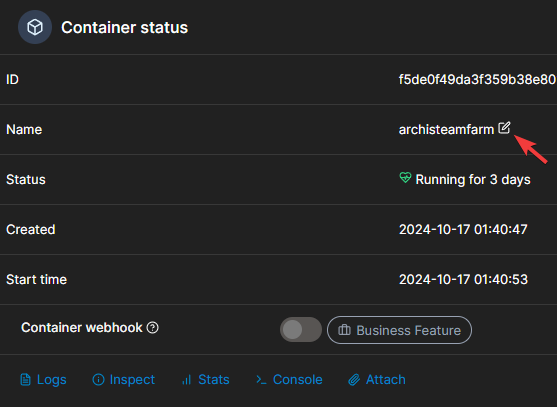The image size is (557, 407).
Task: Click the created time 2024-10-17 01:40:47
Action: coord(463,229)
